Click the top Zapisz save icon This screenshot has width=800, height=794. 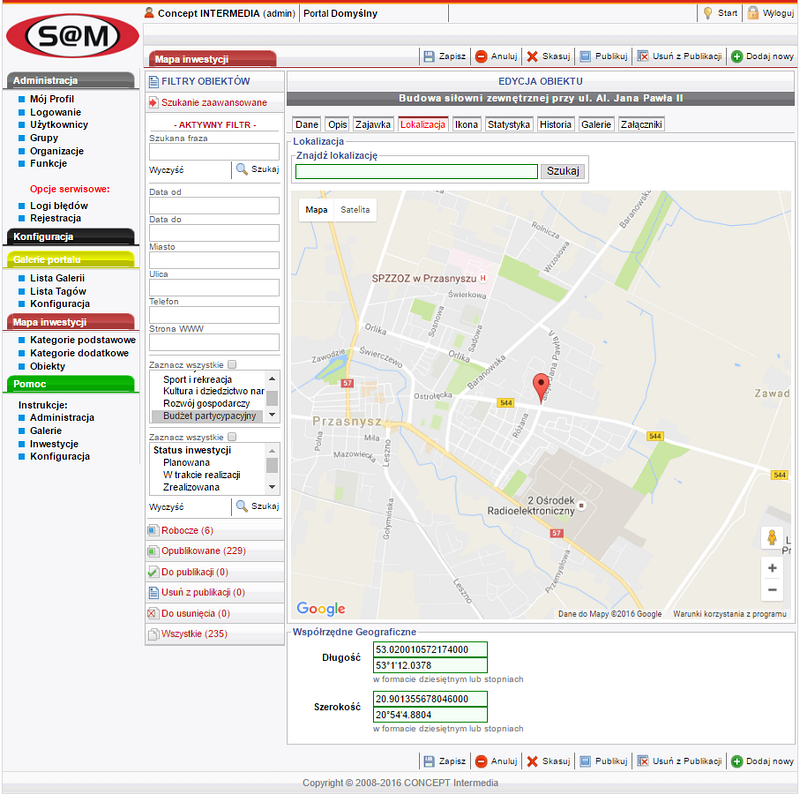(x=429, y=56)
